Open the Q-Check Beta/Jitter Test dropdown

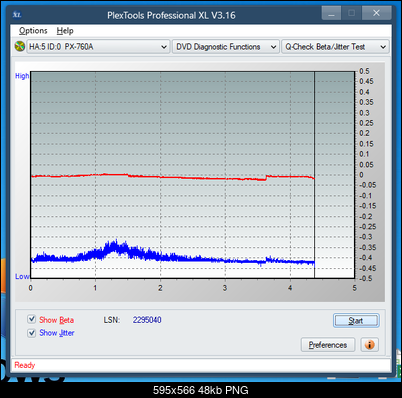tap(335, 47)
